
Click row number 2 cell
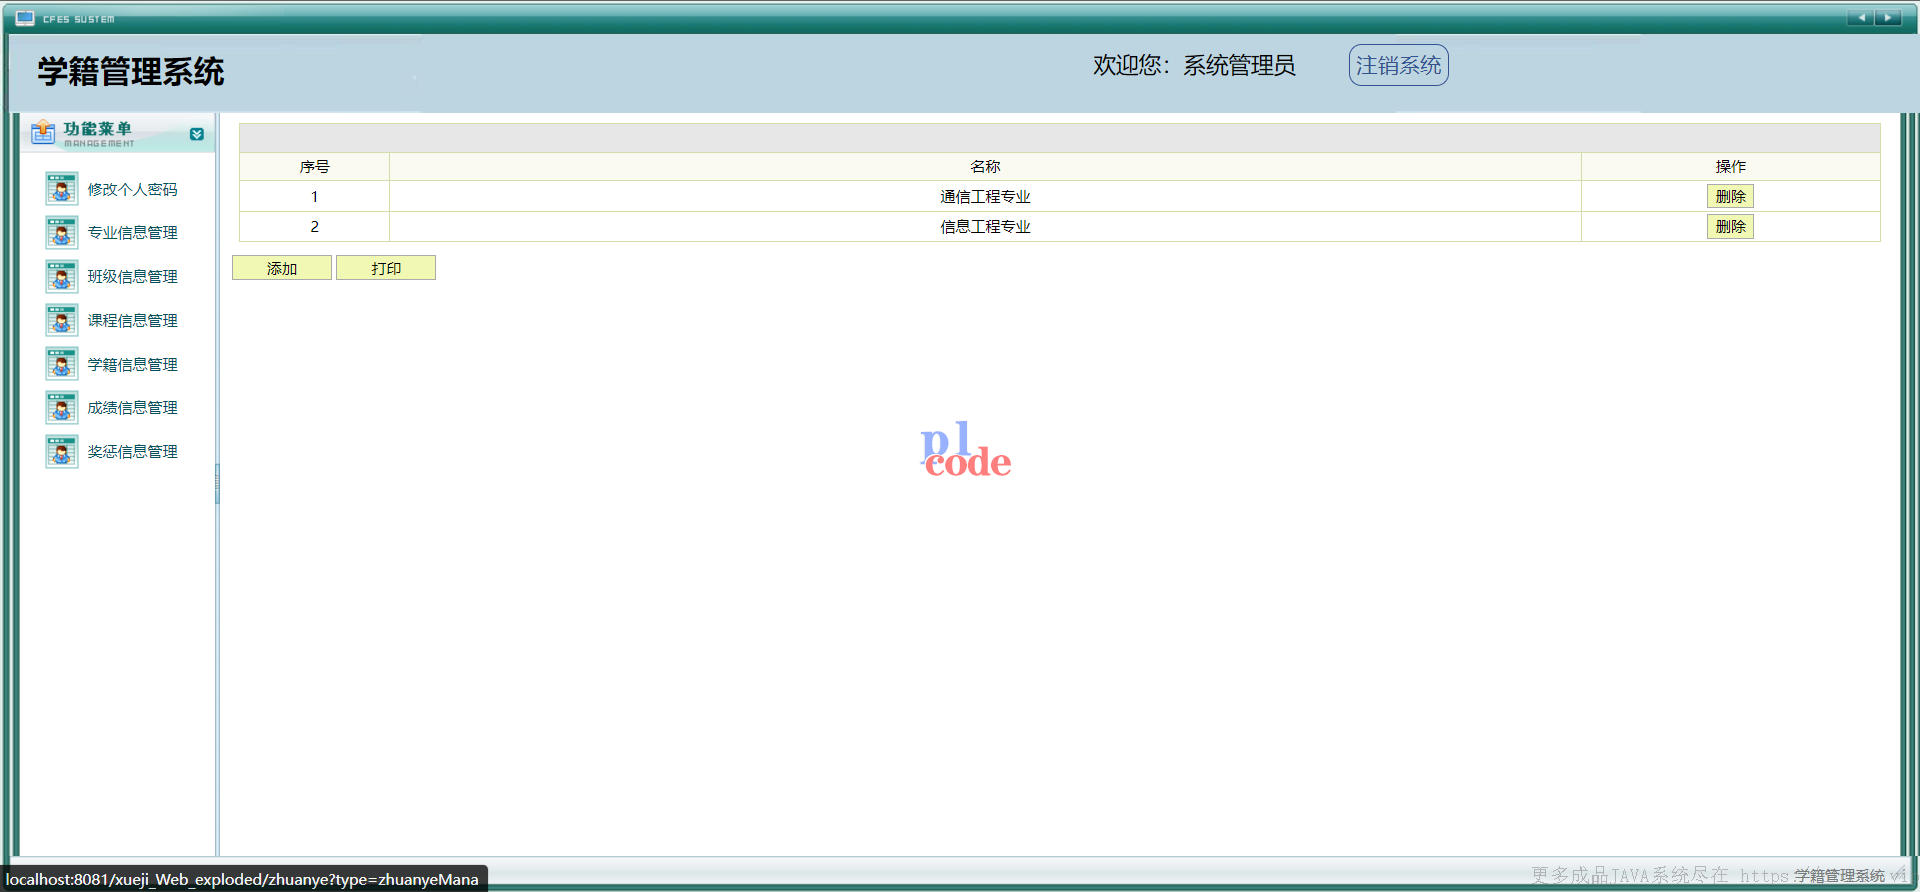[314, 227]
